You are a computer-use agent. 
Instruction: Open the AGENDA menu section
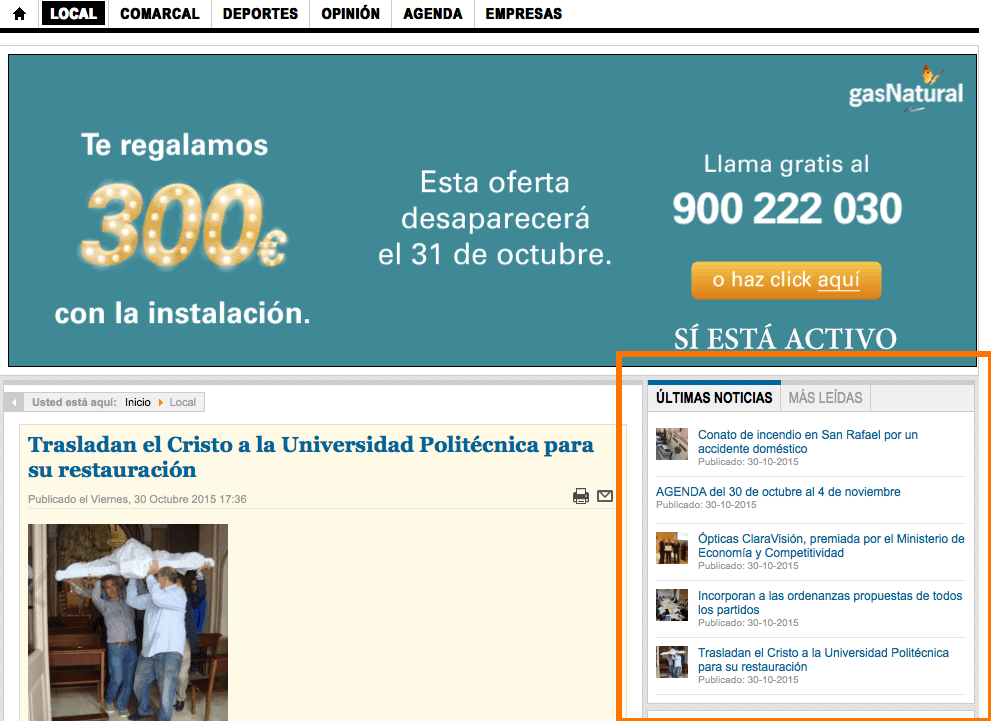tap(433, 13)
